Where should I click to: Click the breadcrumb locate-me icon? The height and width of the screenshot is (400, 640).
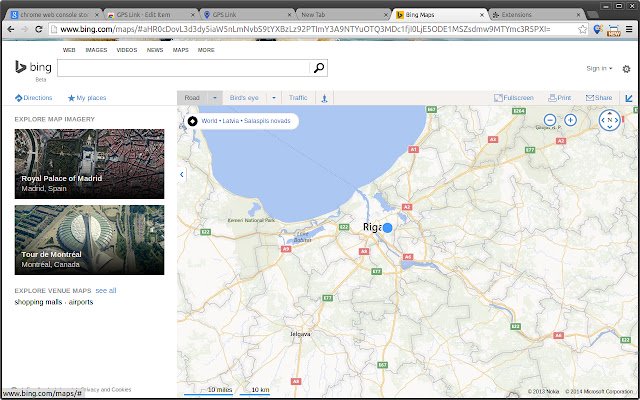pyautogui.click(x=193, y=121)
